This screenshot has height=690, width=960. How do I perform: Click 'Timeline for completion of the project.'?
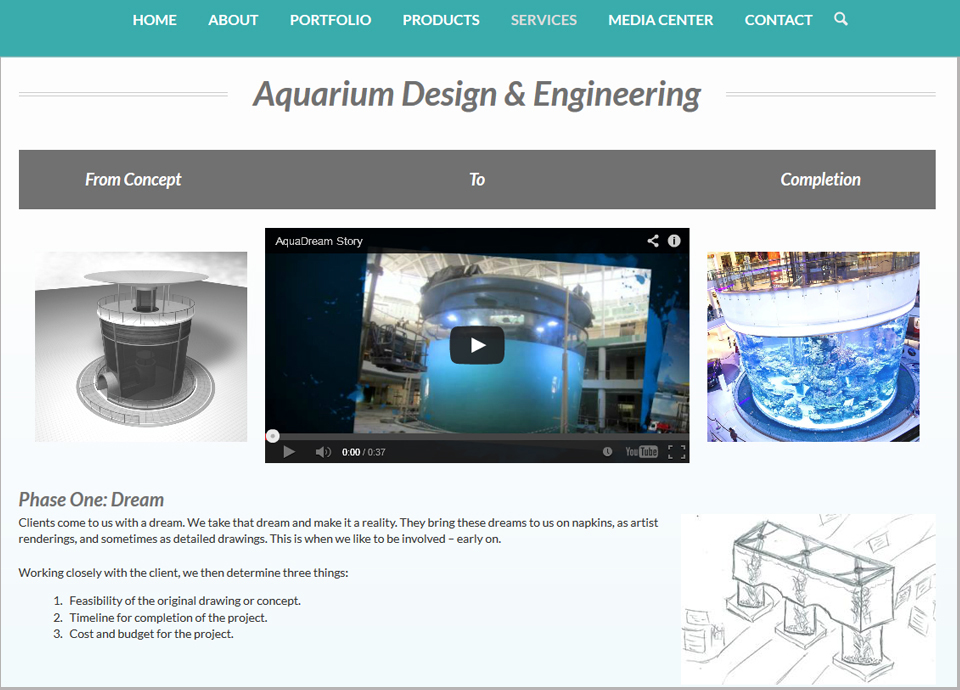tap(168, 618)
